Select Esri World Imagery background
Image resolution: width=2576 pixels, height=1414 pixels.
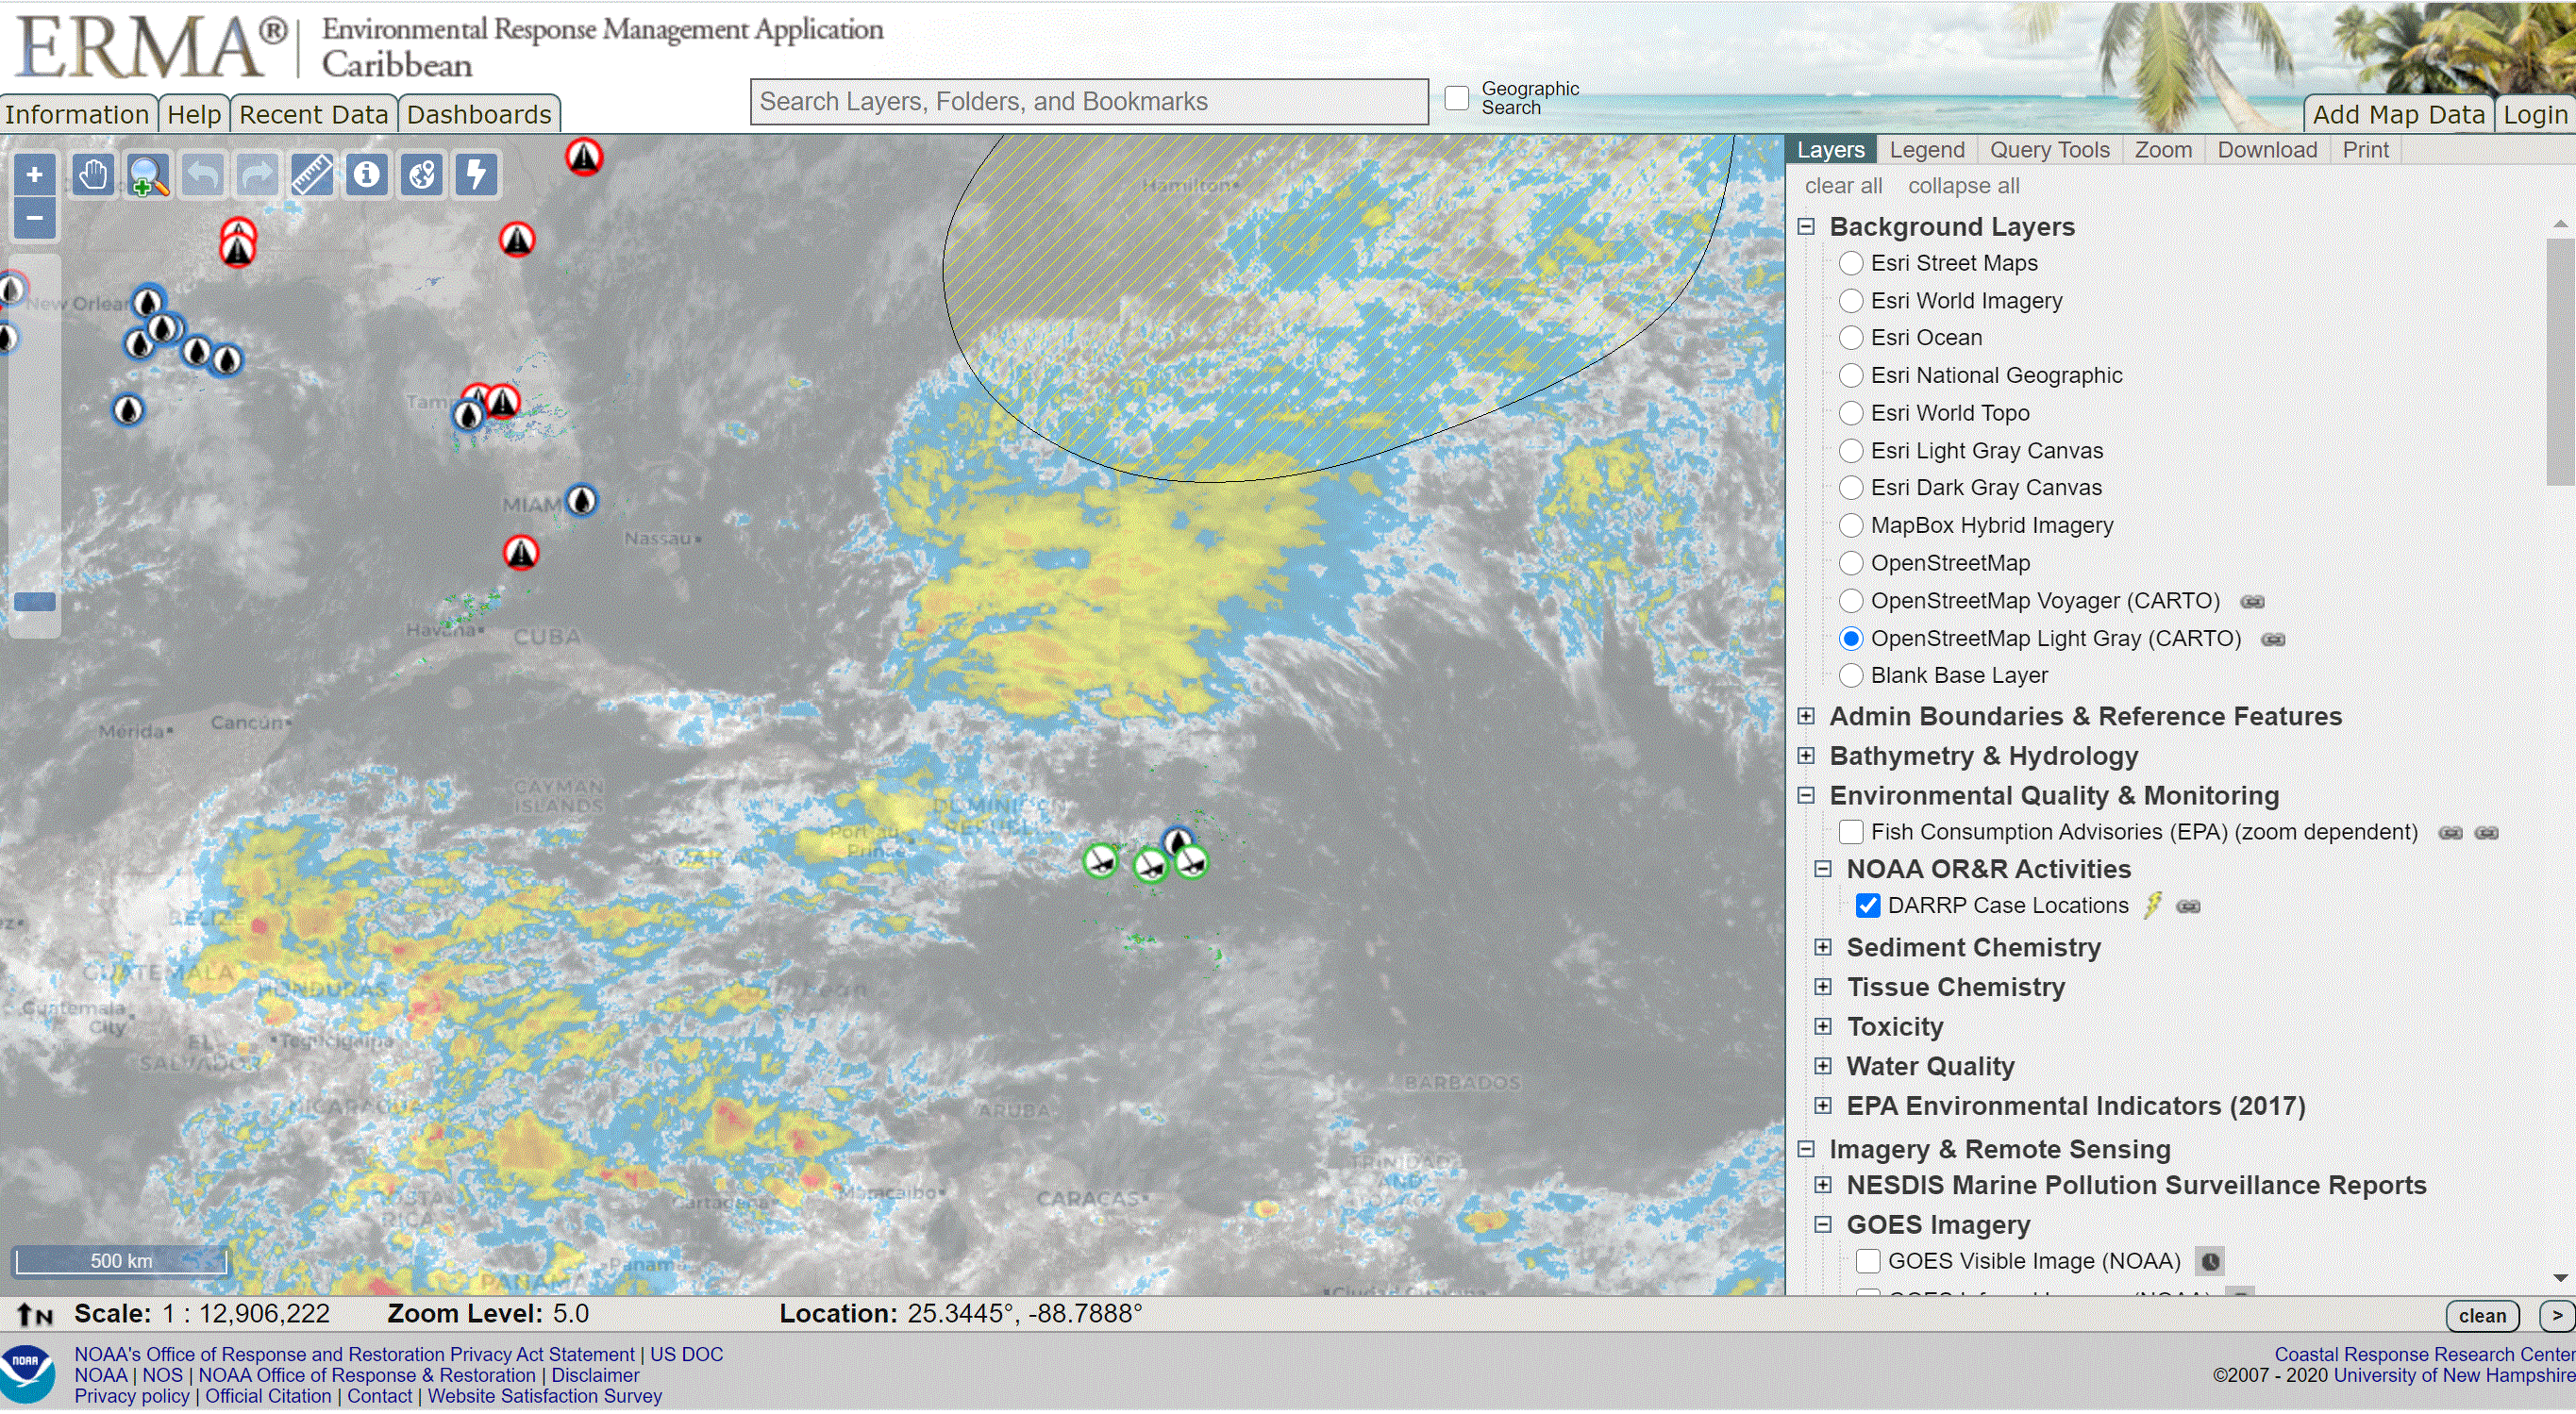pos(1851,301)
